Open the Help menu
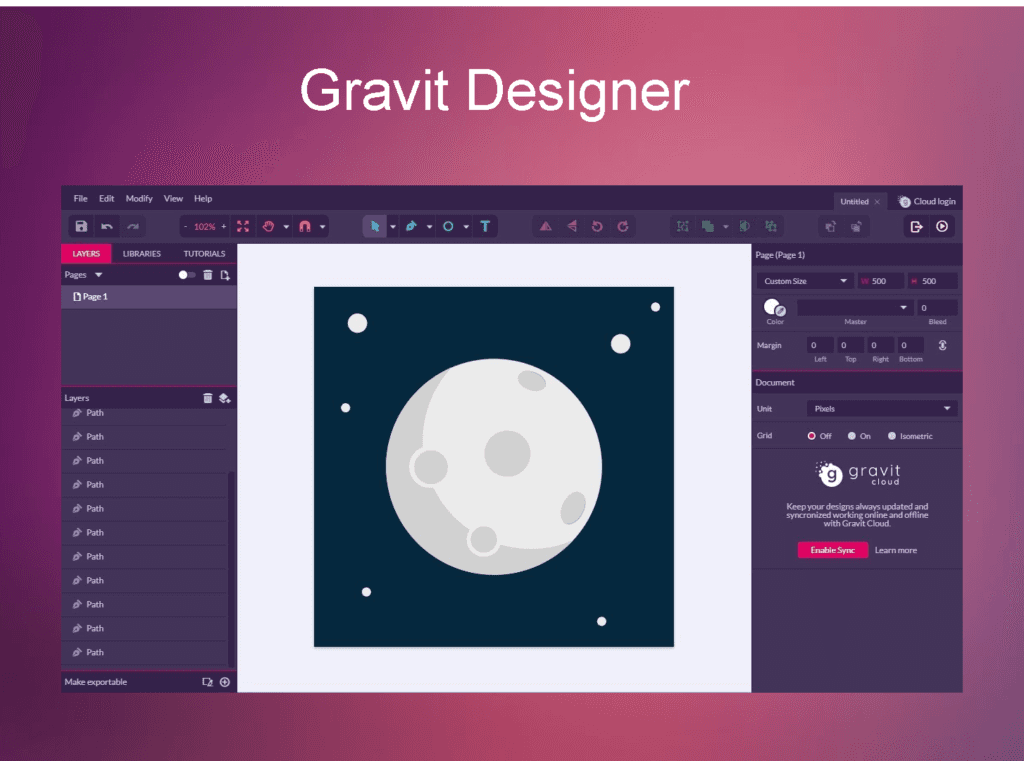Screen dimensions: 1024x761 [203, 199]
